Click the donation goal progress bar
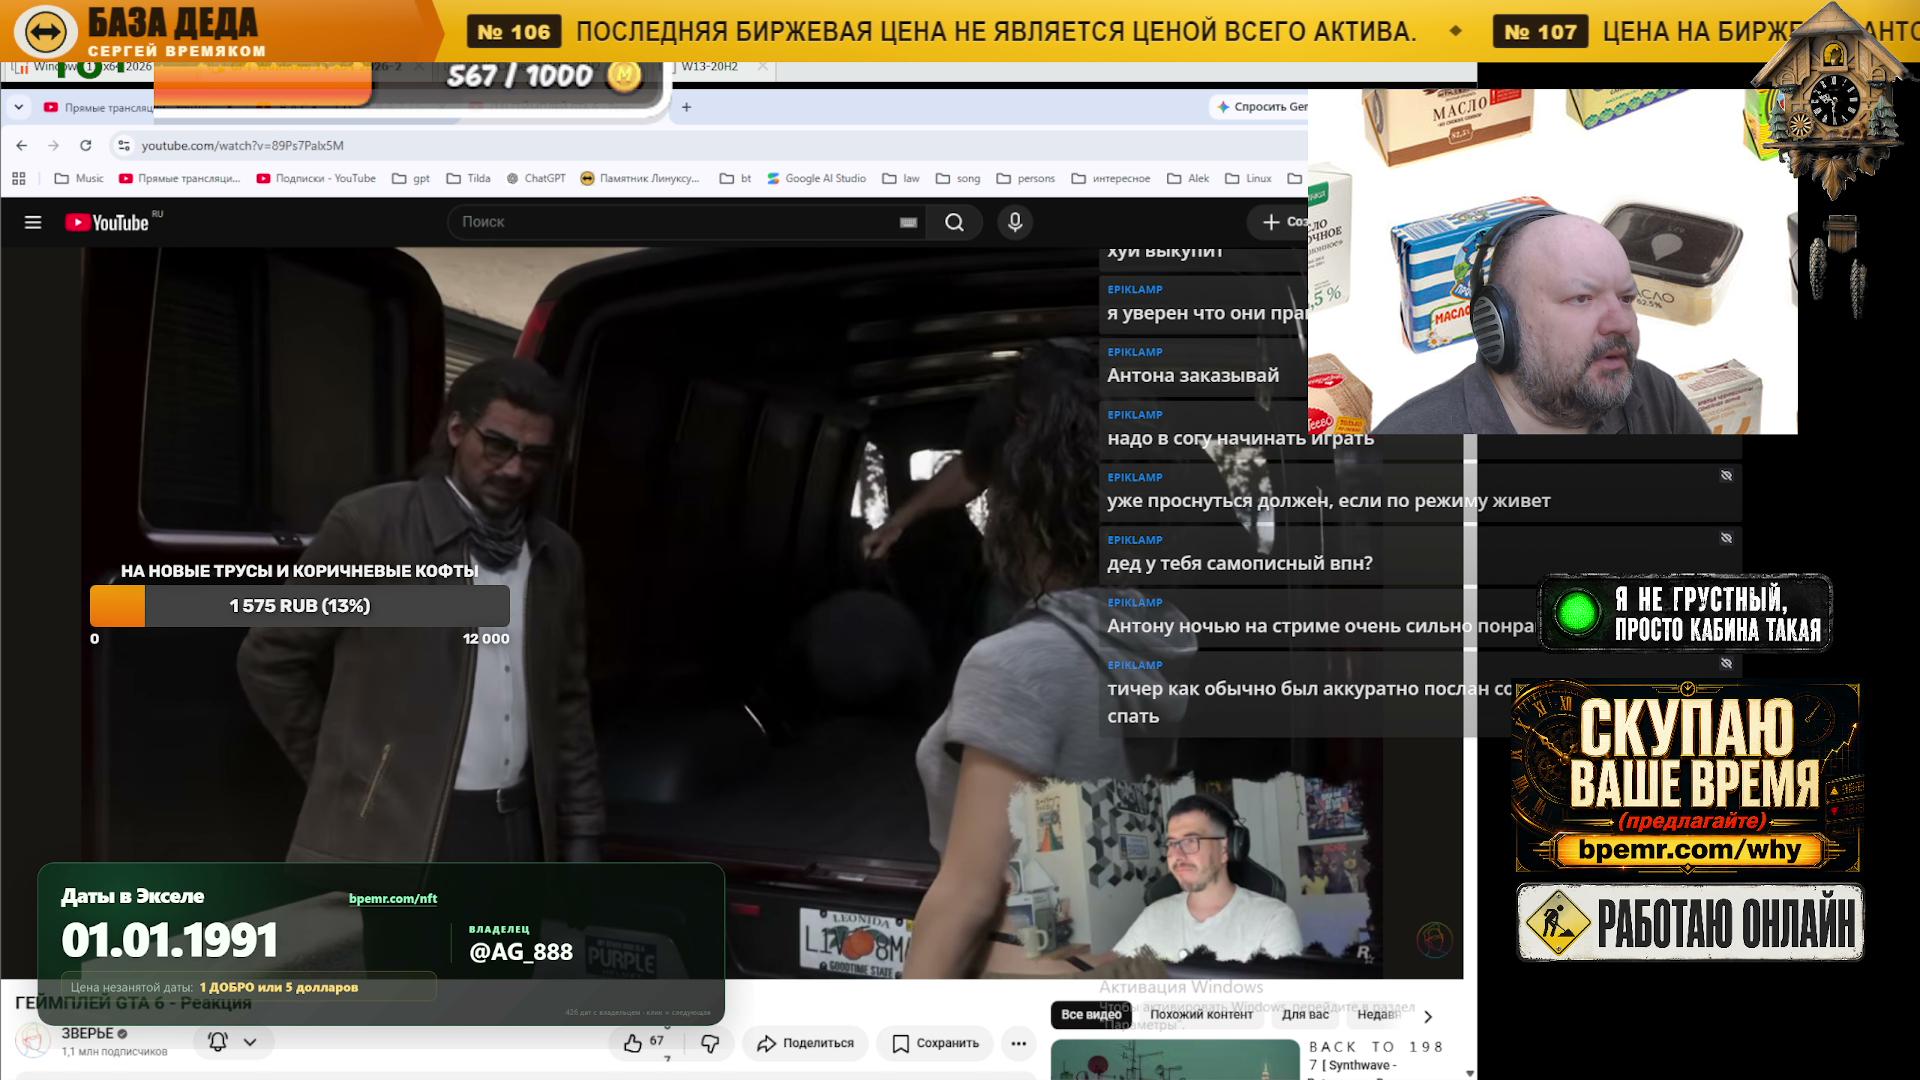This screenshot has width=1920, height=1080. point(300,606)
